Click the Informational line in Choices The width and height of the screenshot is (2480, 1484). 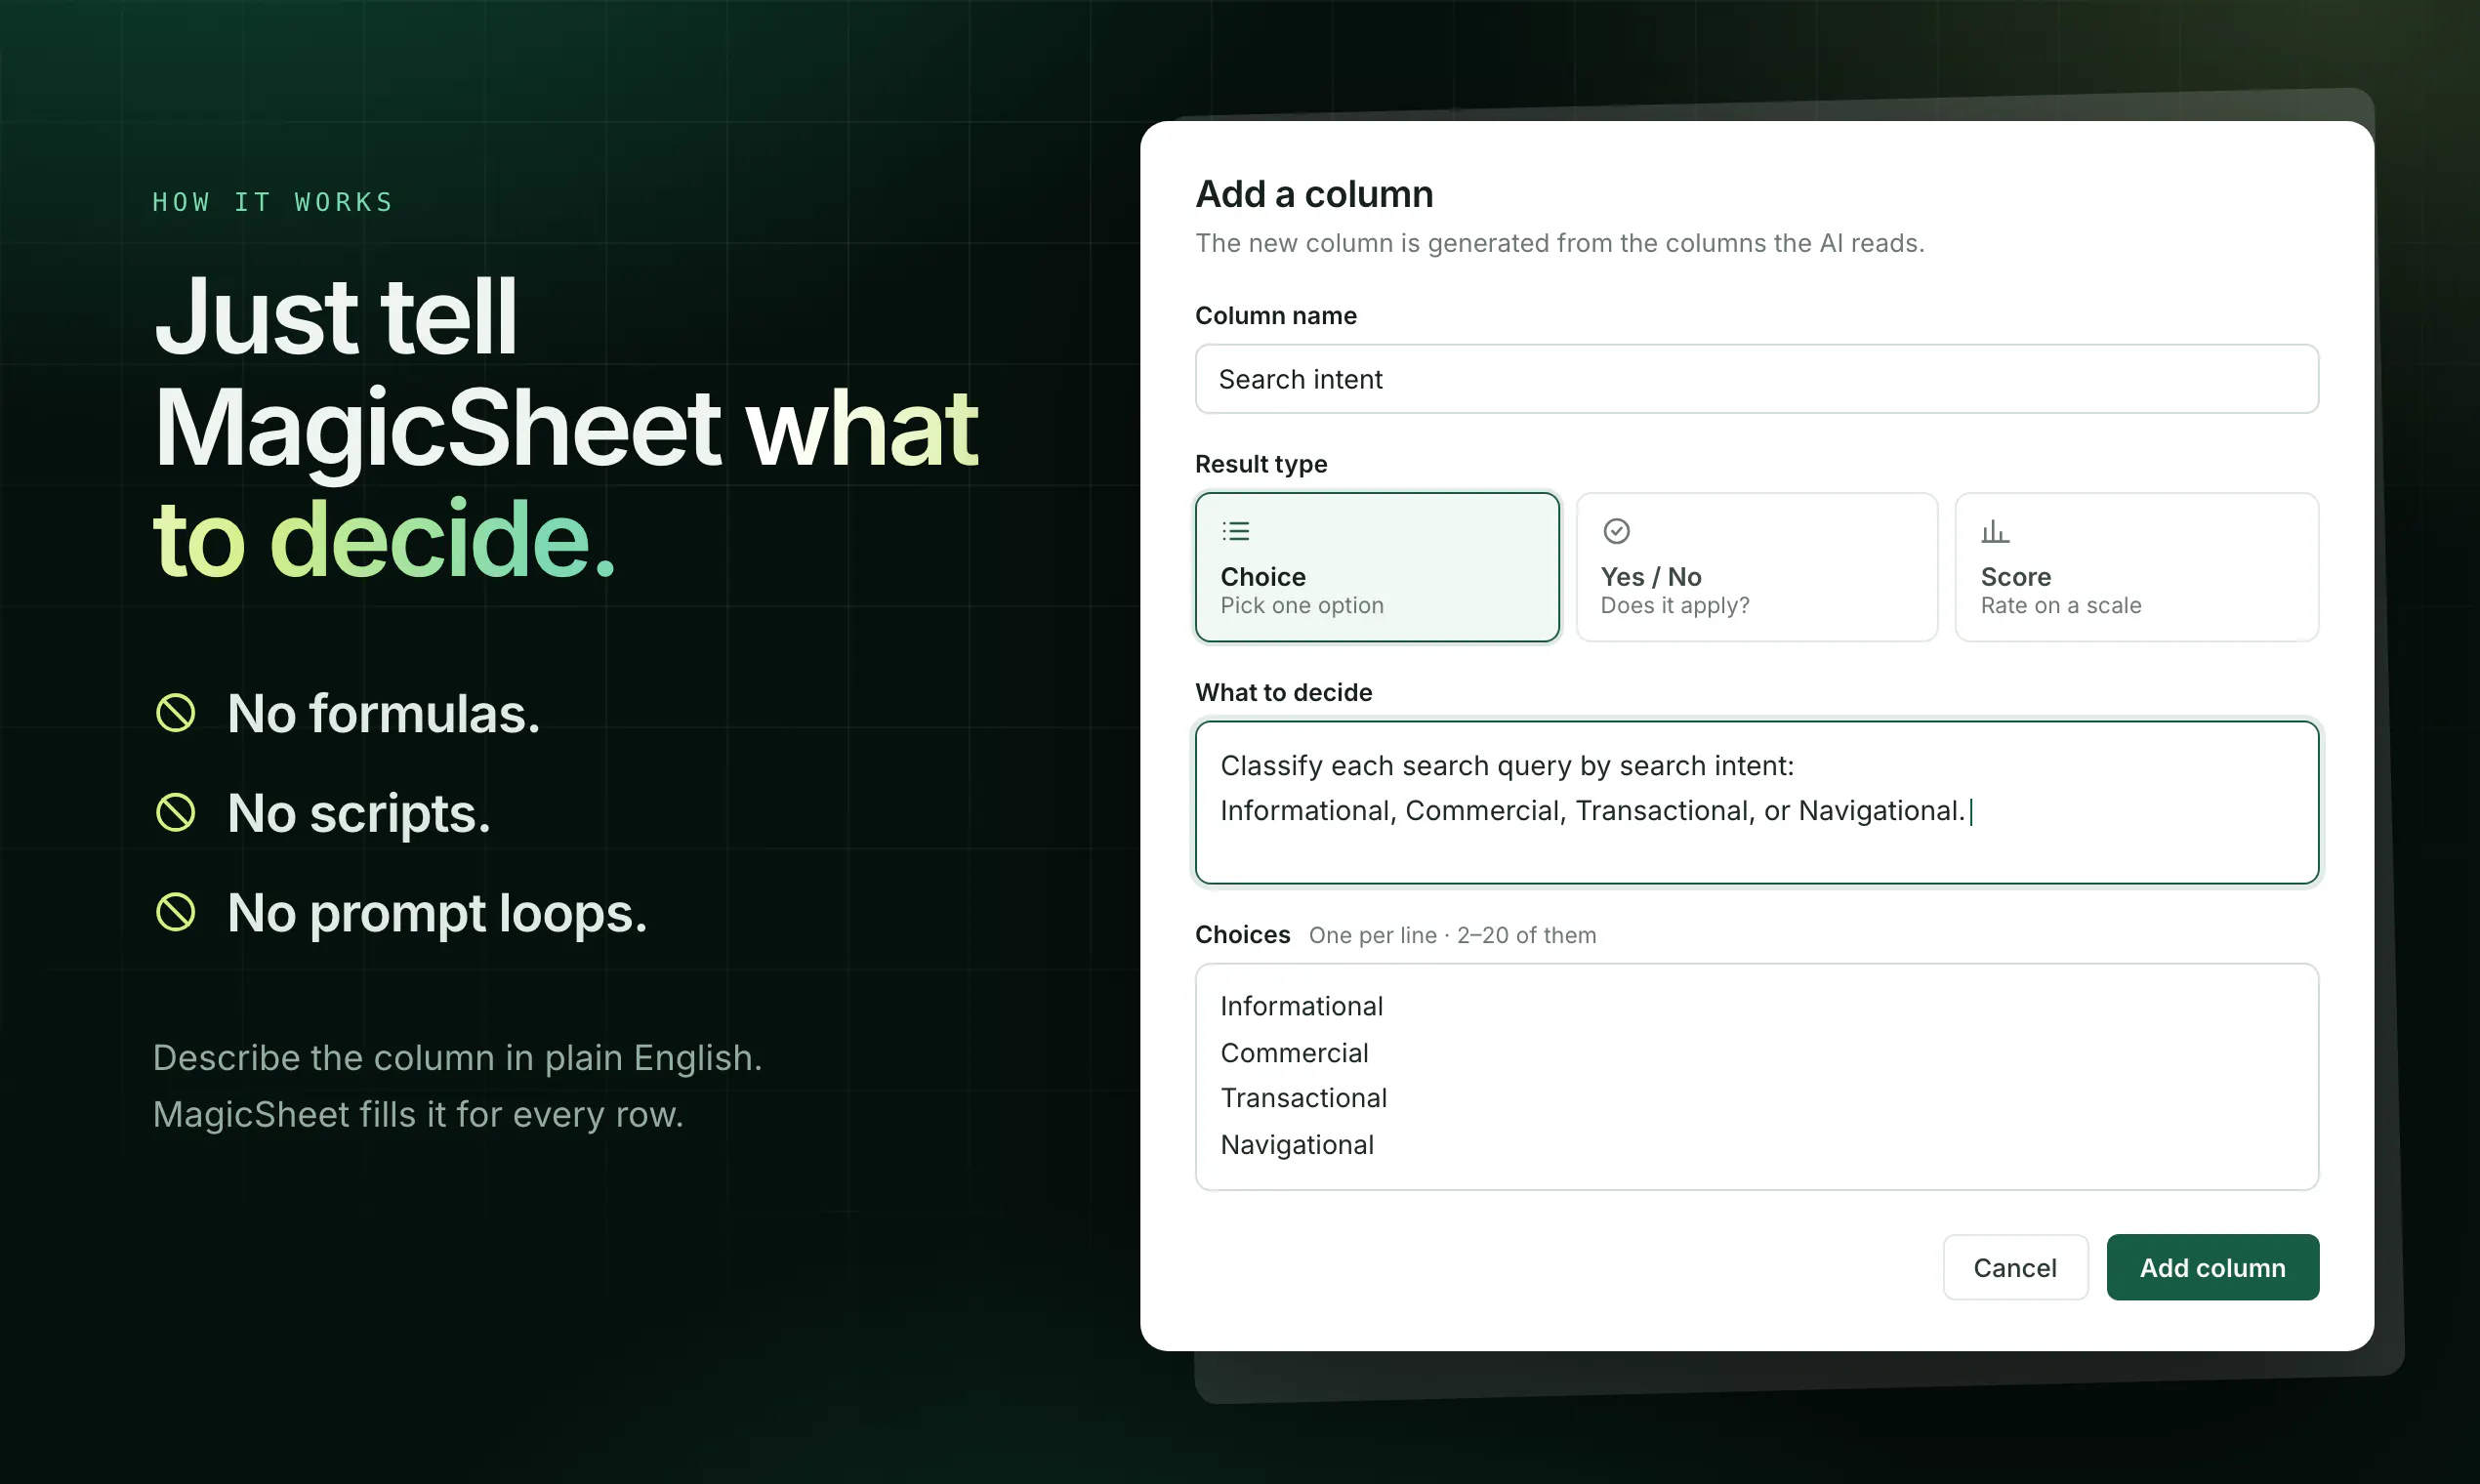pyautogui.click(x=1302, y=1006)
